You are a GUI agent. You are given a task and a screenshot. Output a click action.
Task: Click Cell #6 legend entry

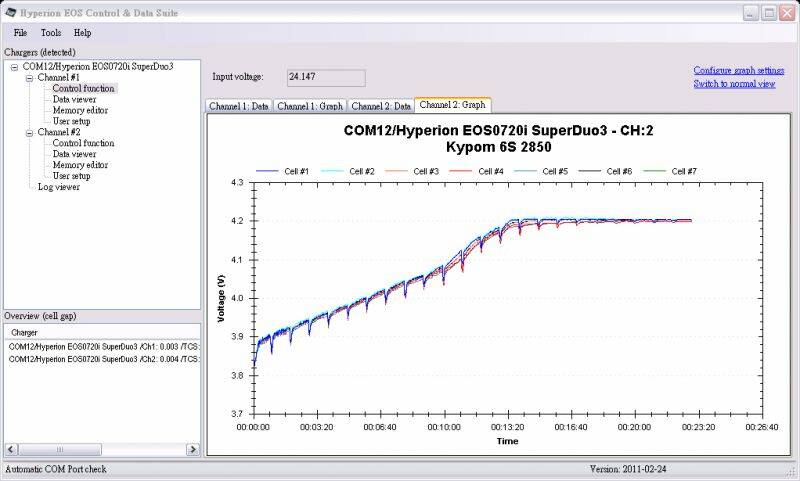point(605,171)
